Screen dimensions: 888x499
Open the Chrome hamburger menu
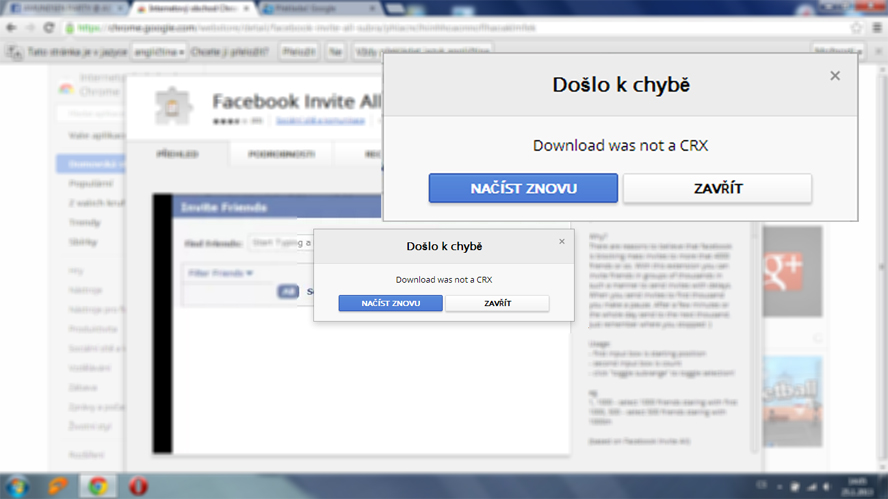click(876, 28)
